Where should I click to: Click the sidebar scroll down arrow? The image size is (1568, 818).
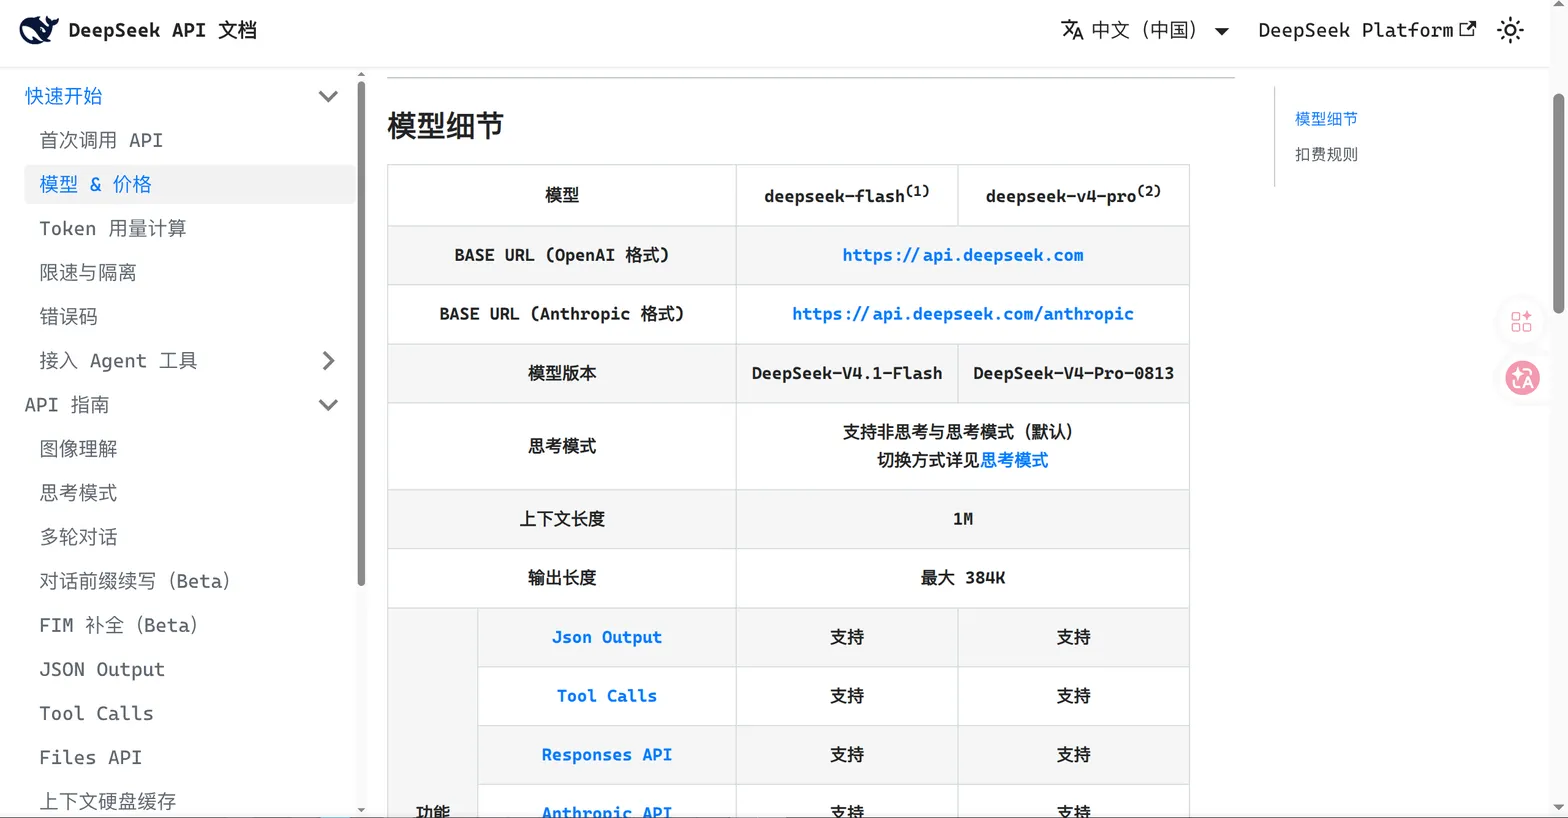(x=361, y=810)
